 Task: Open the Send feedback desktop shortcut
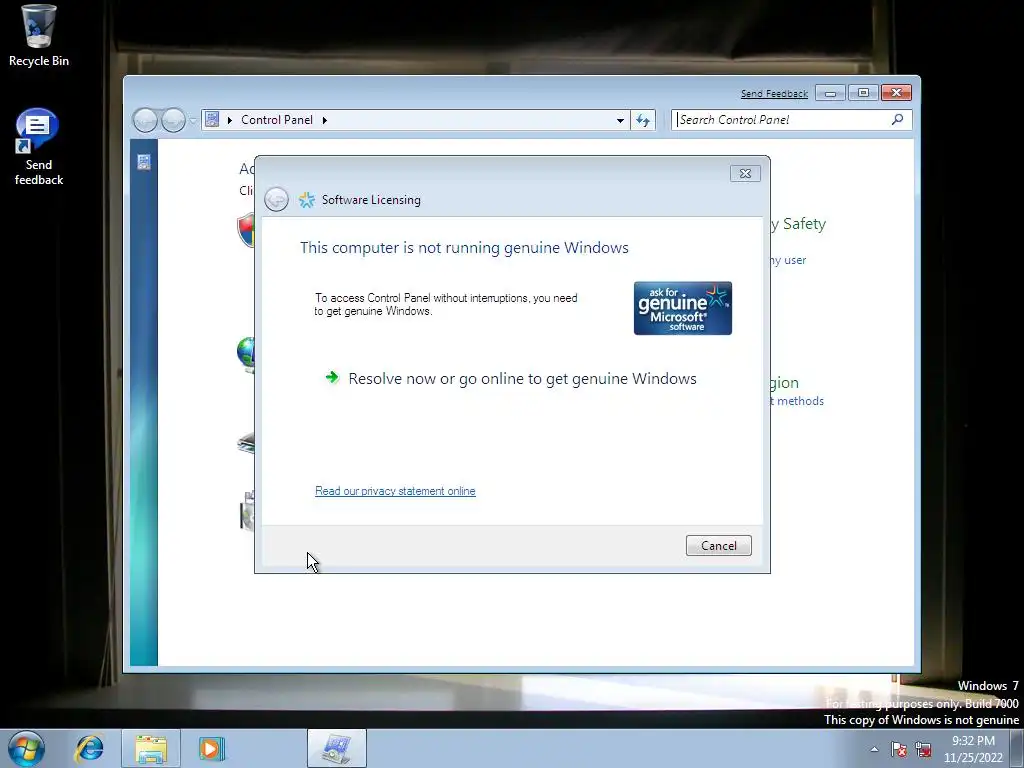[38, 147]
